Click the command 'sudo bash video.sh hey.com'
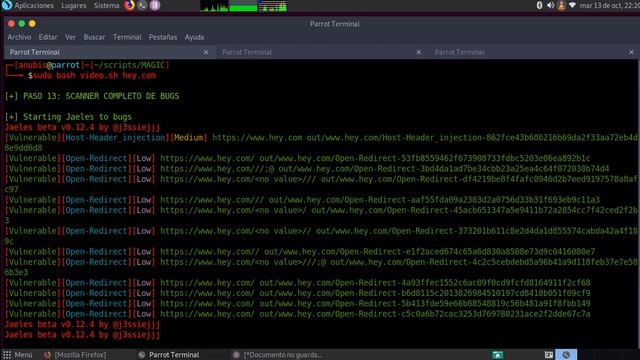The width and height of the screenshot is (640, 360). (x=94, y=76)
